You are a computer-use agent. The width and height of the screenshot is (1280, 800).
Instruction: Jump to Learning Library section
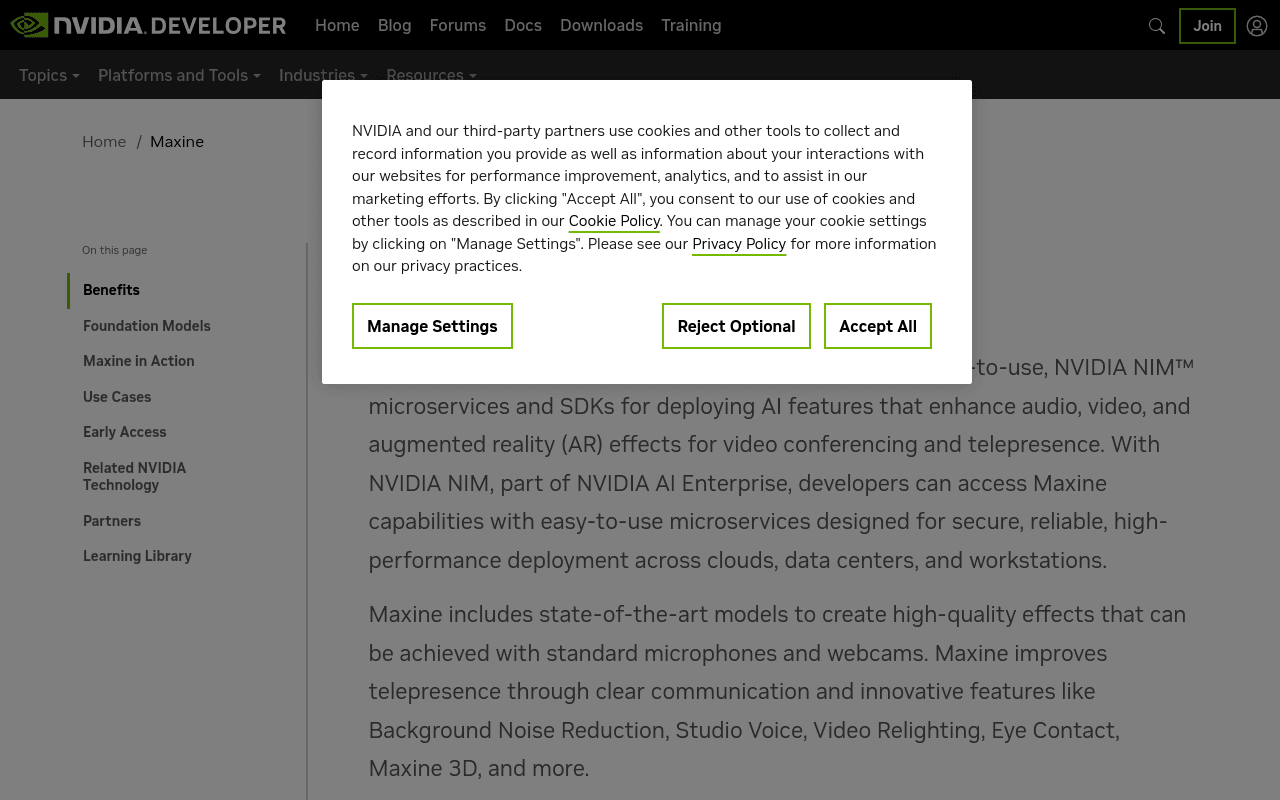pos(137,556)
